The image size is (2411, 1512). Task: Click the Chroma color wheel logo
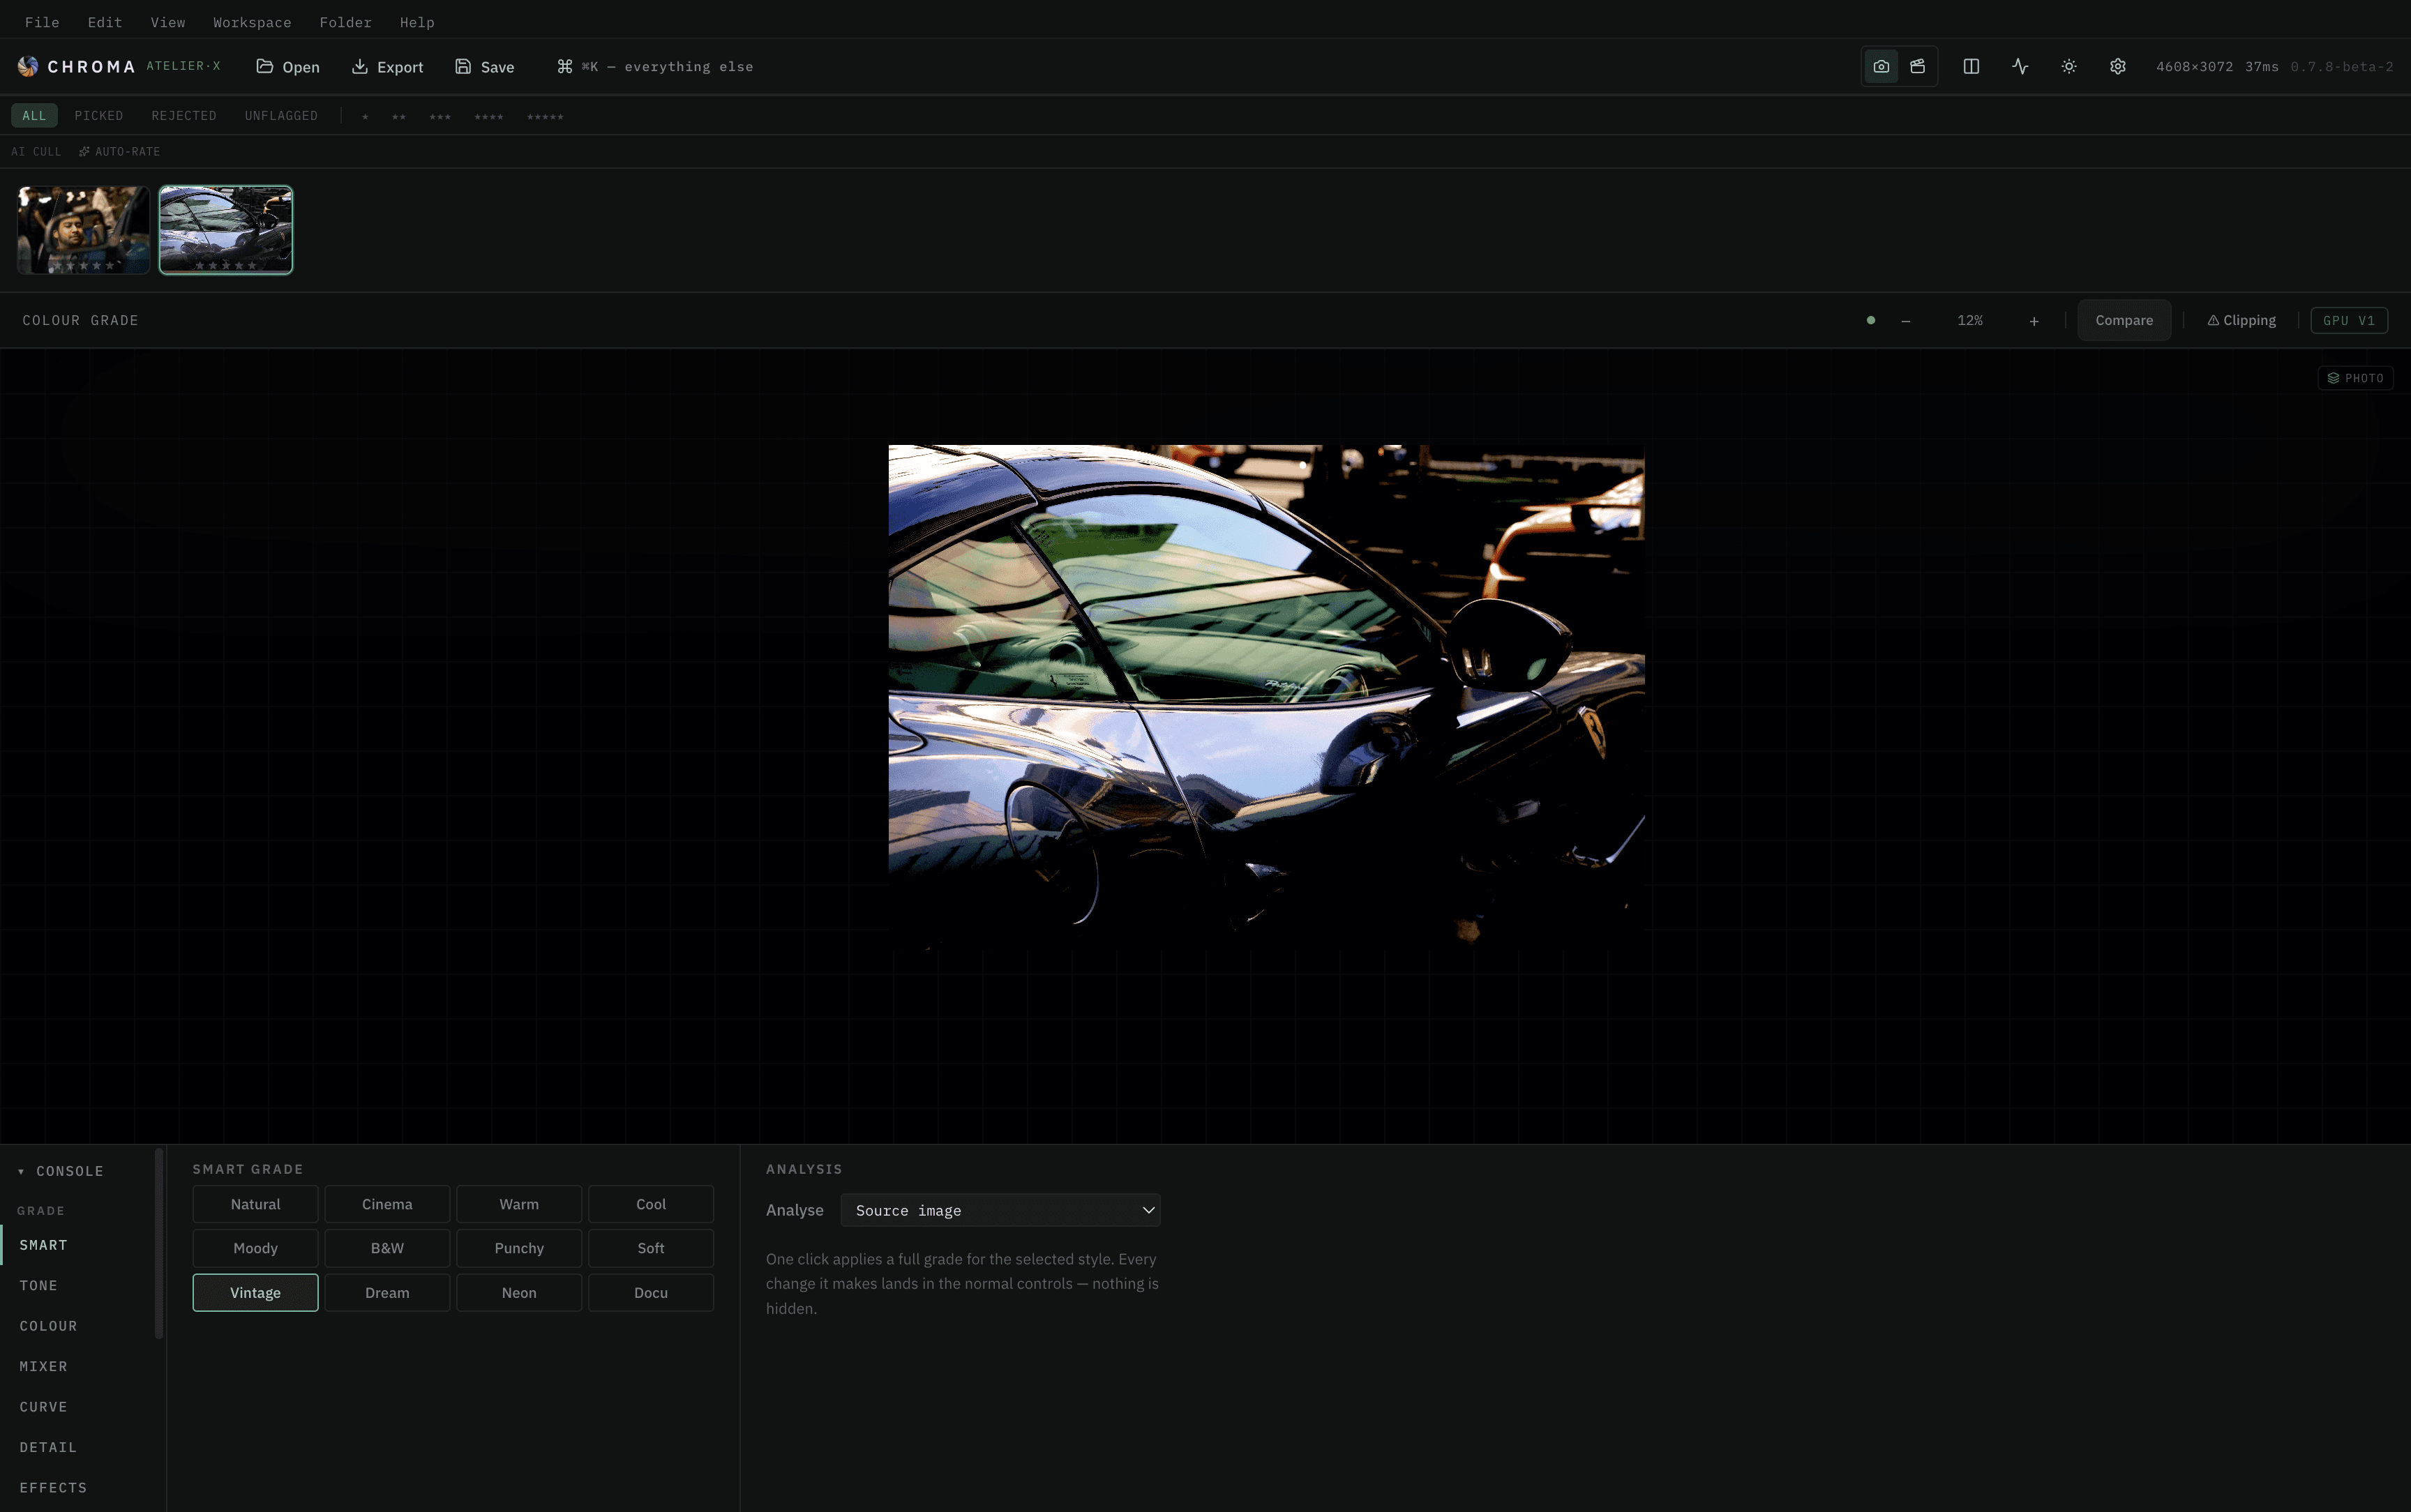[x=28, y=67]
